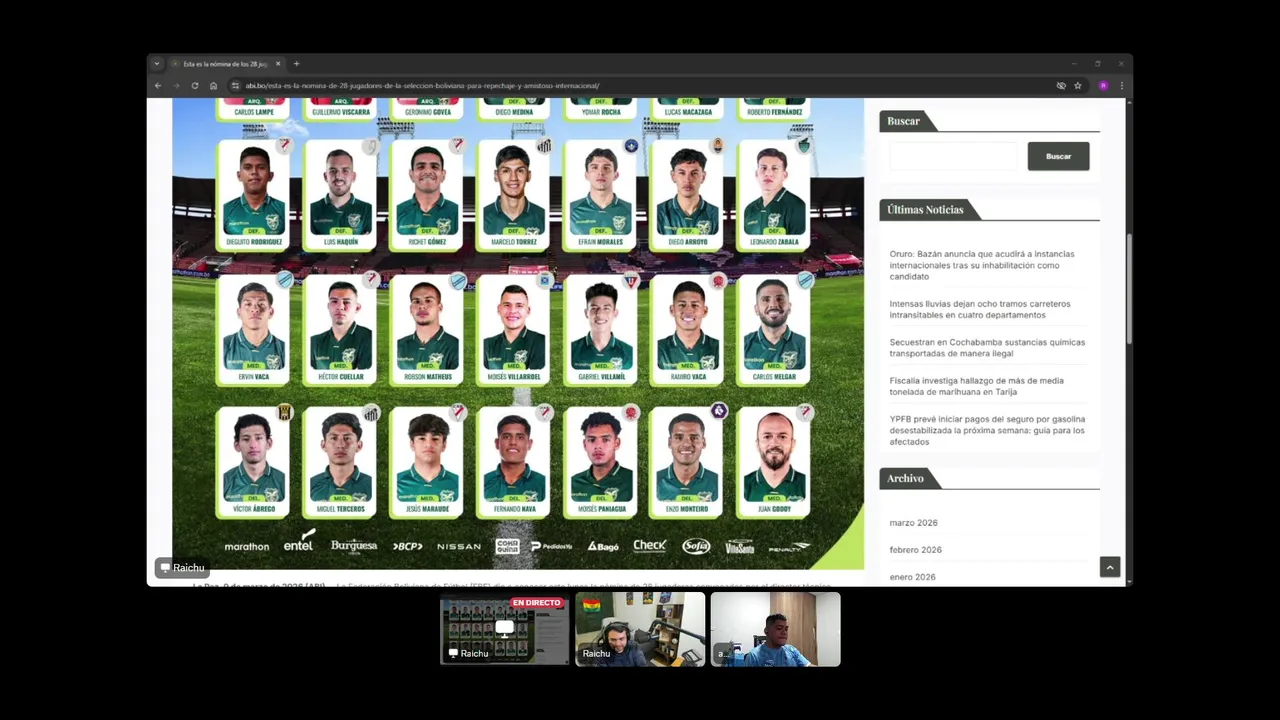Click the Archivo heading

click(905, 478)
